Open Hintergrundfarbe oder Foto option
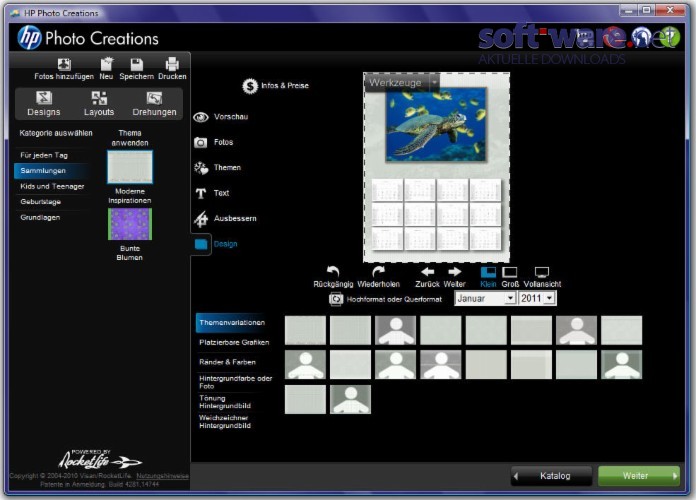Screen dimensions: 696x500 pos(236,382)
